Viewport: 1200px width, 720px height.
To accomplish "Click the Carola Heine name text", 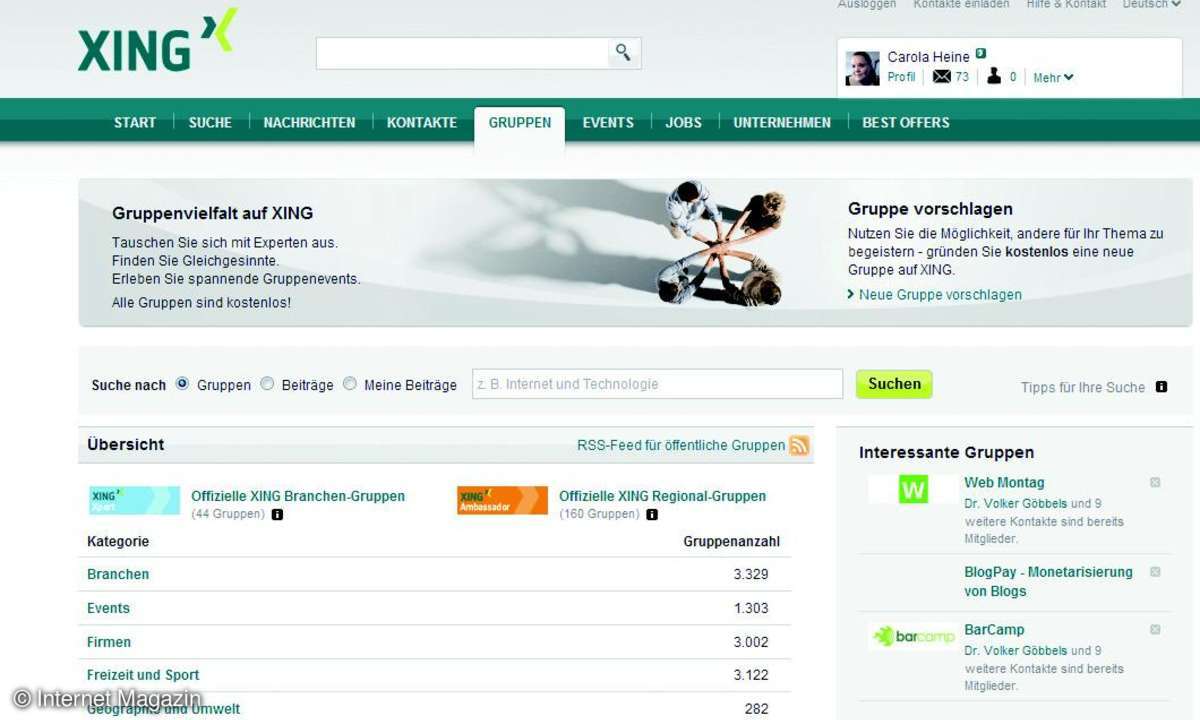I will (x=929, y=57).
